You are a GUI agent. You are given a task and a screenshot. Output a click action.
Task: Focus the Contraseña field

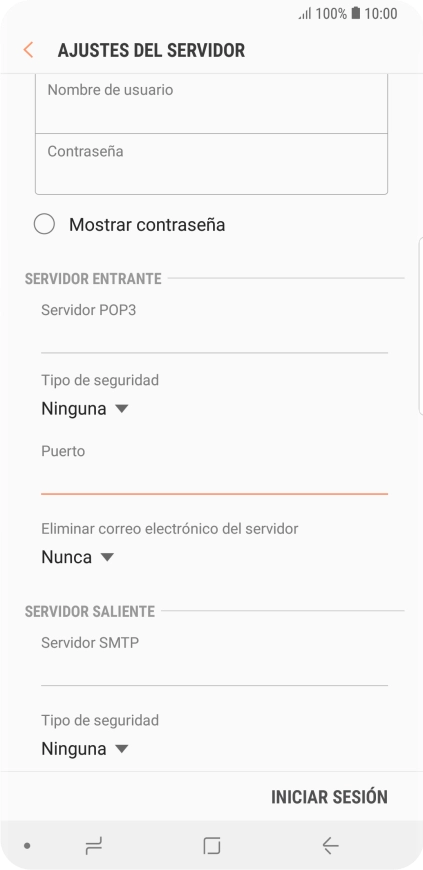(x=212, y=164)
